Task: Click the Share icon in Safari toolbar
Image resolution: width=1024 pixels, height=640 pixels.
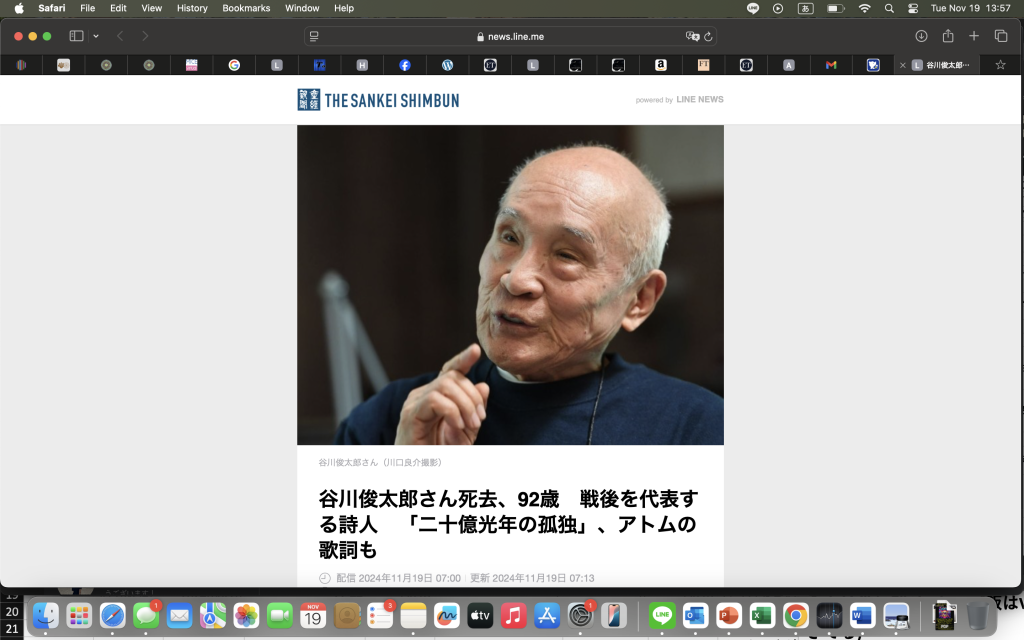Action: 947,36
